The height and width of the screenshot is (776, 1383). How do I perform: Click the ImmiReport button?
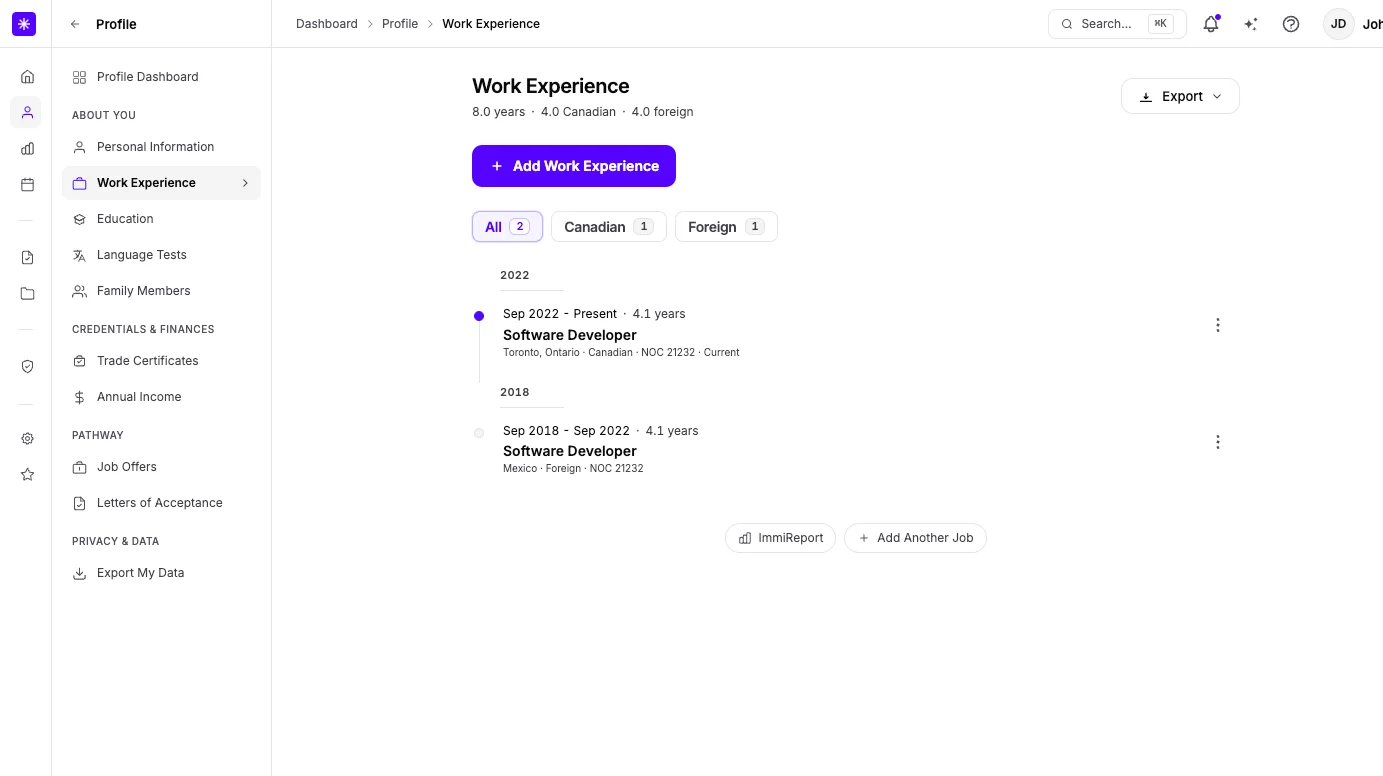[x=780, y=538]
